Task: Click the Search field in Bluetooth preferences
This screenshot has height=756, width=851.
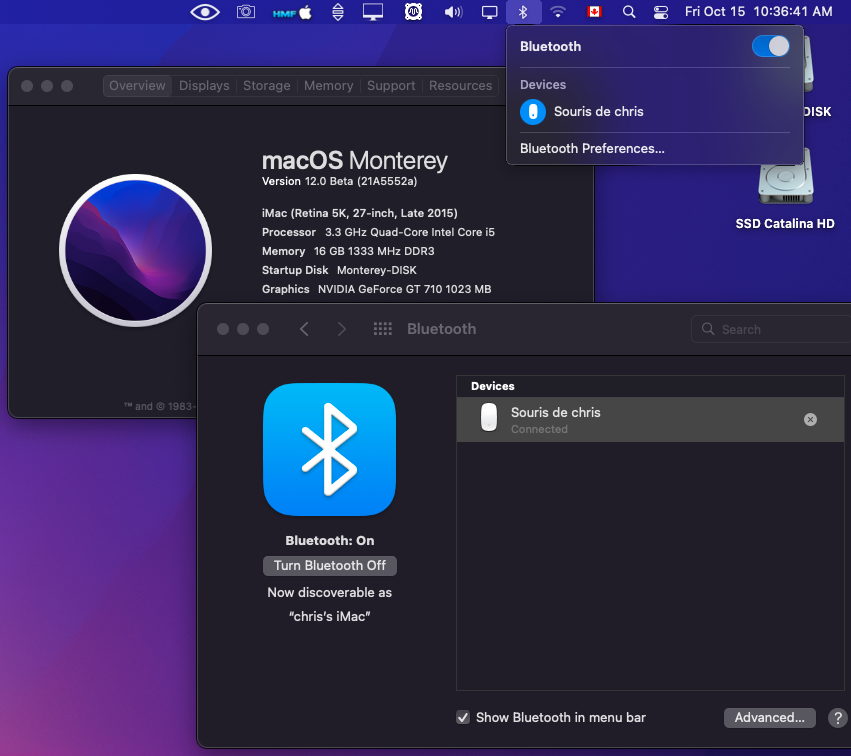Action: click(x=771, y=329)
